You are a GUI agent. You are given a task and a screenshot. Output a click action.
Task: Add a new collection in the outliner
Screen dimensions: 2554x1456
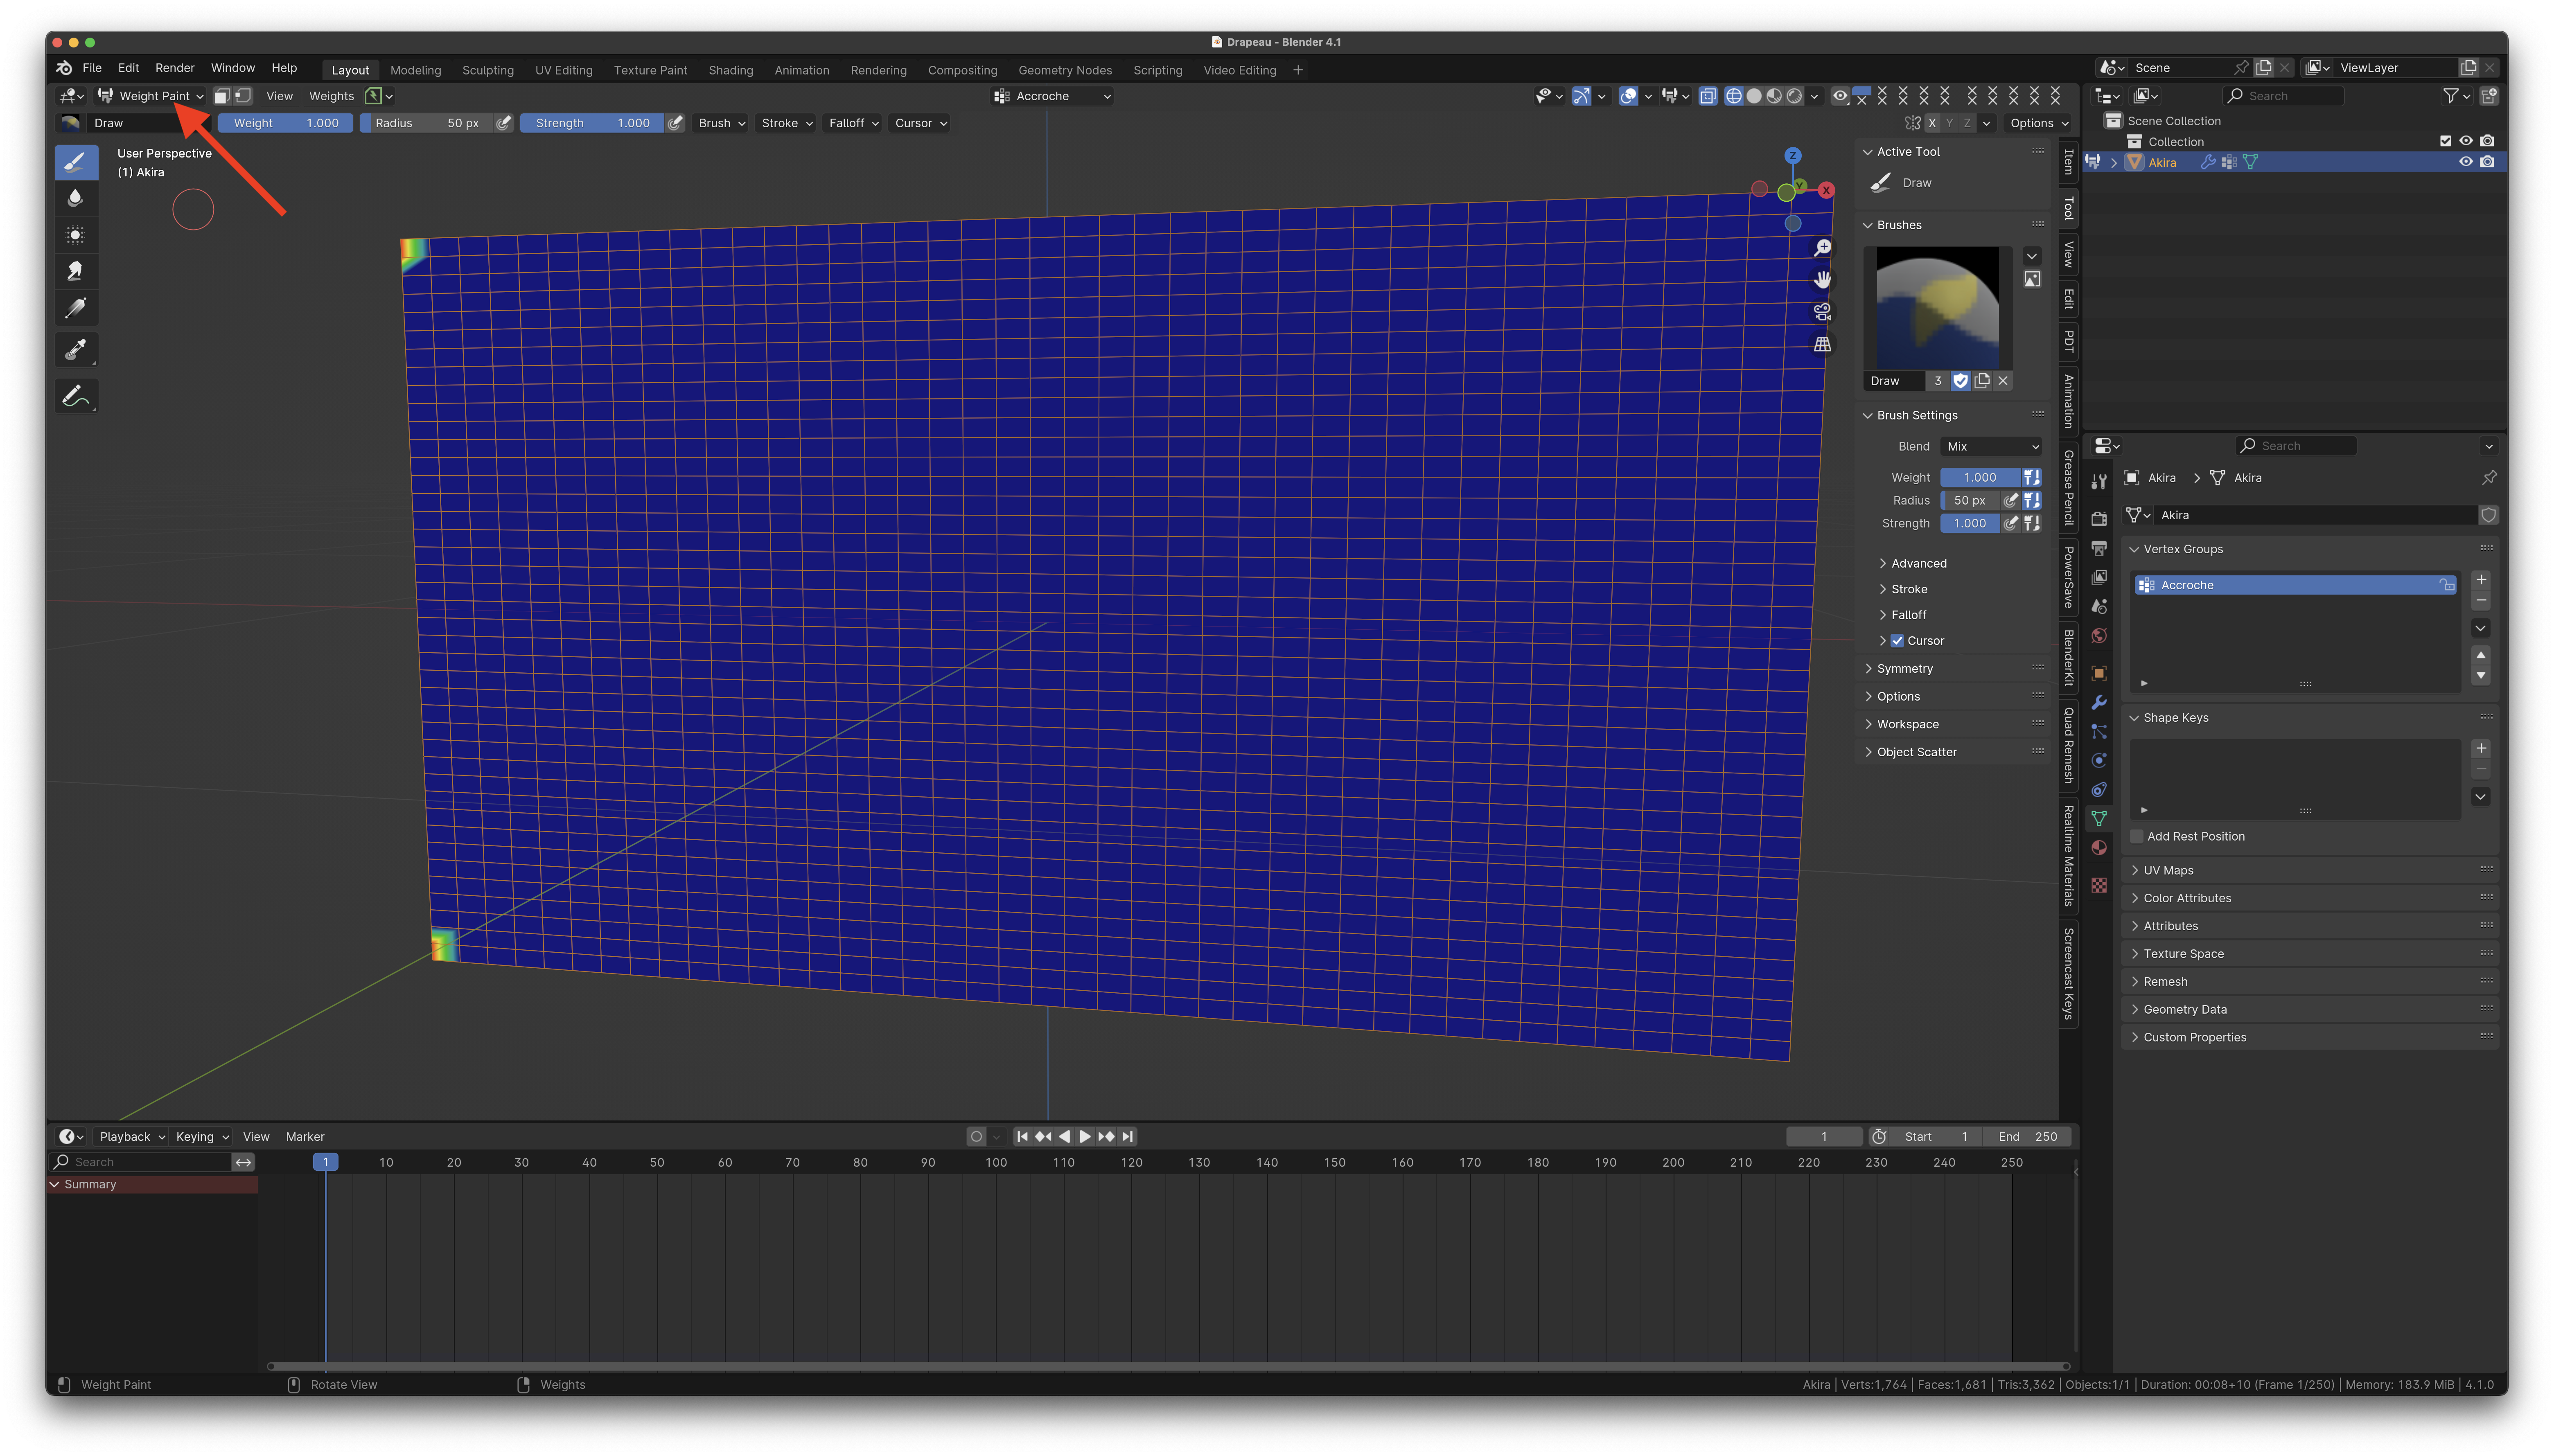coord(2489,96)
